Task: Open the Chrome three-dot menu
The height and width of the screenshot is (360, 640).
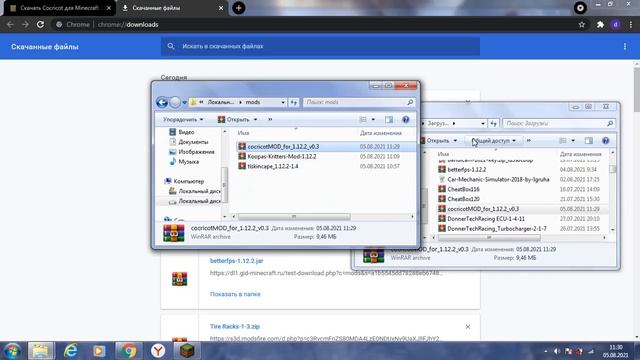Action: [x=631, y=24]
